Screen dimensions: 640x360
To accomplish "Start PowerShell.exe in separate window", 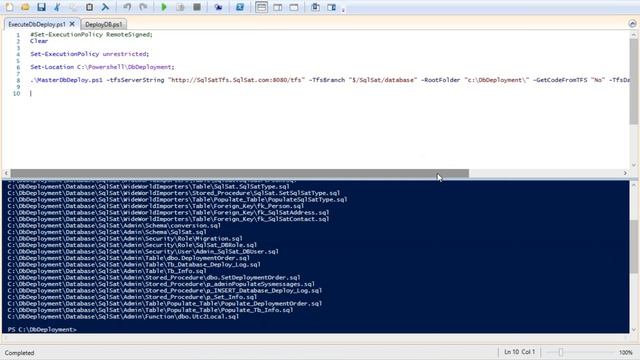I will pyautogui.click(x=240, y=7).
